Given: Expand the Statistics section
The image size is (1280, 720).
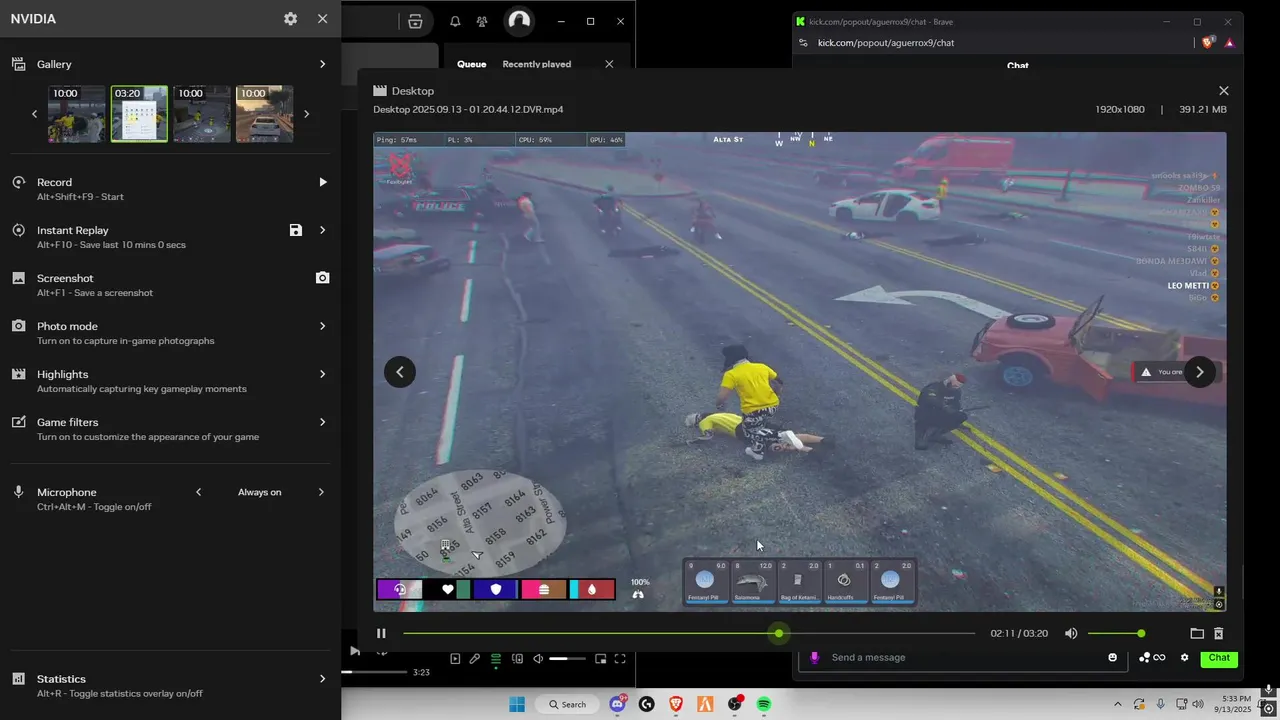Looking at the screenshot, I should pos(322,678).
